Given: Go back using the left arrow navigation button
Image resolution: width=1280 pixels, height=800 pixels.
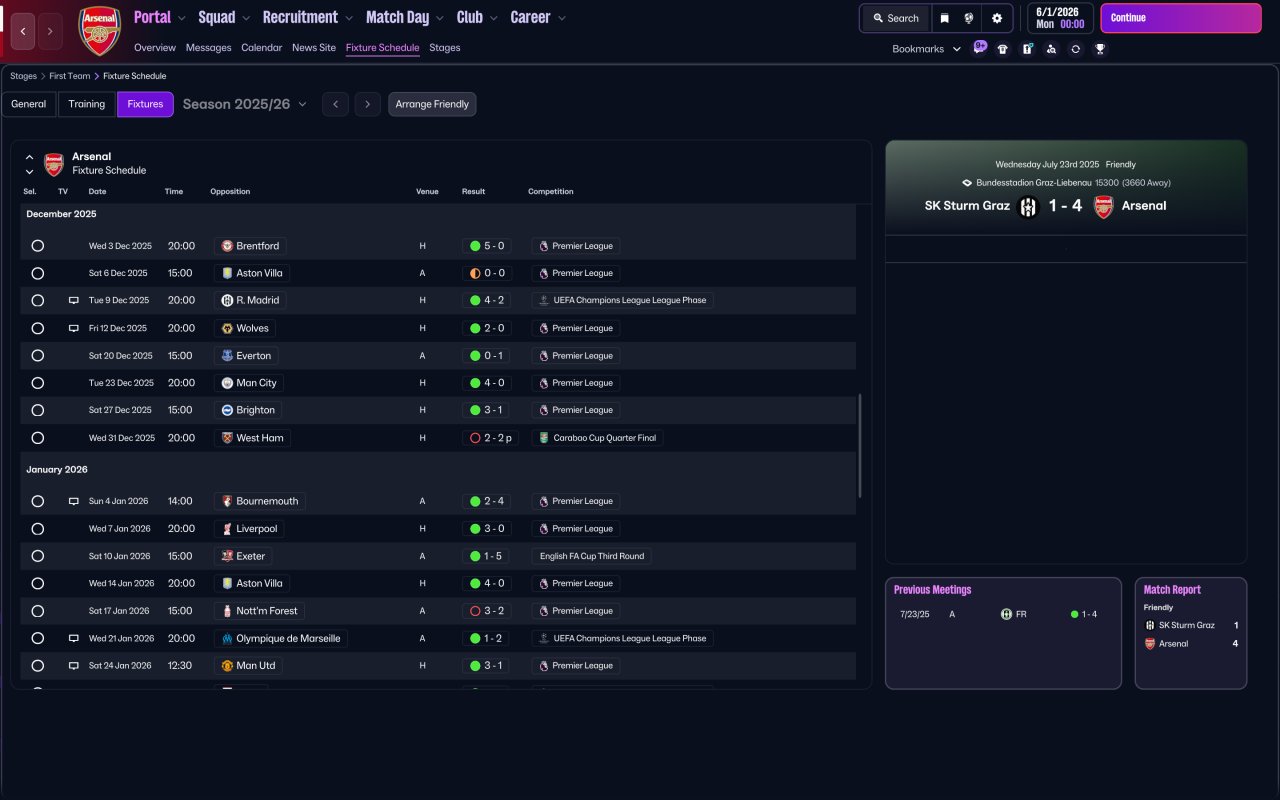Looking at the screenshot, I should pyautogui.click(x=24, y=31).
